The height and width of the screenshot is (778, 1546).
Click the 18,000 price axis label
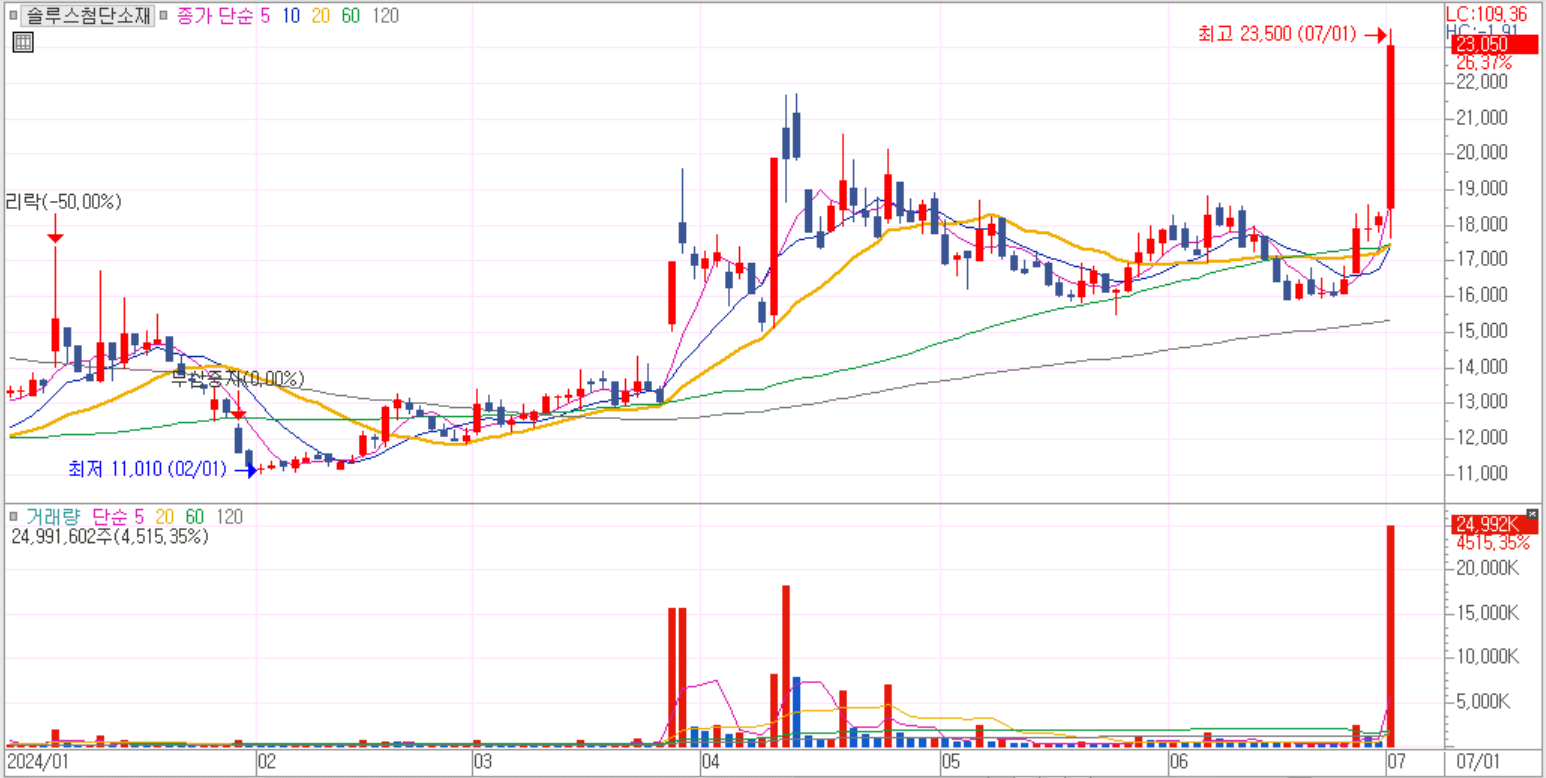[1483, 224]
